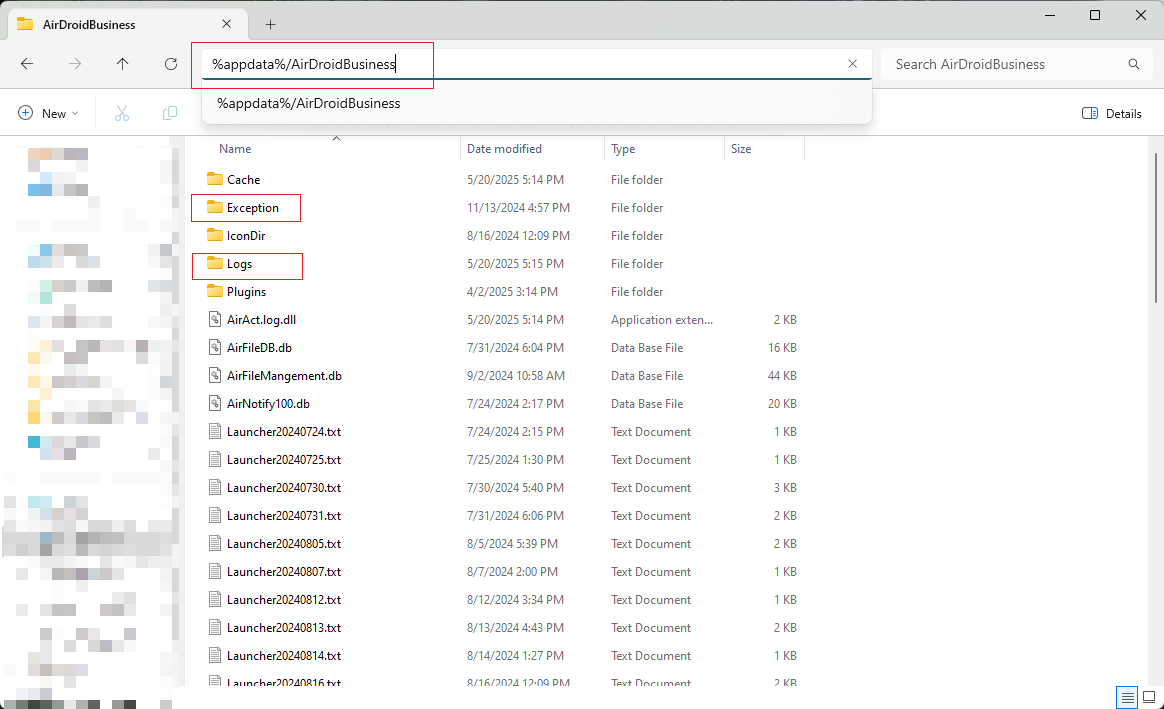This screenshot has width=1164, height=709.
Task: Sort by the Type column header
Action: tap(623, 148)
